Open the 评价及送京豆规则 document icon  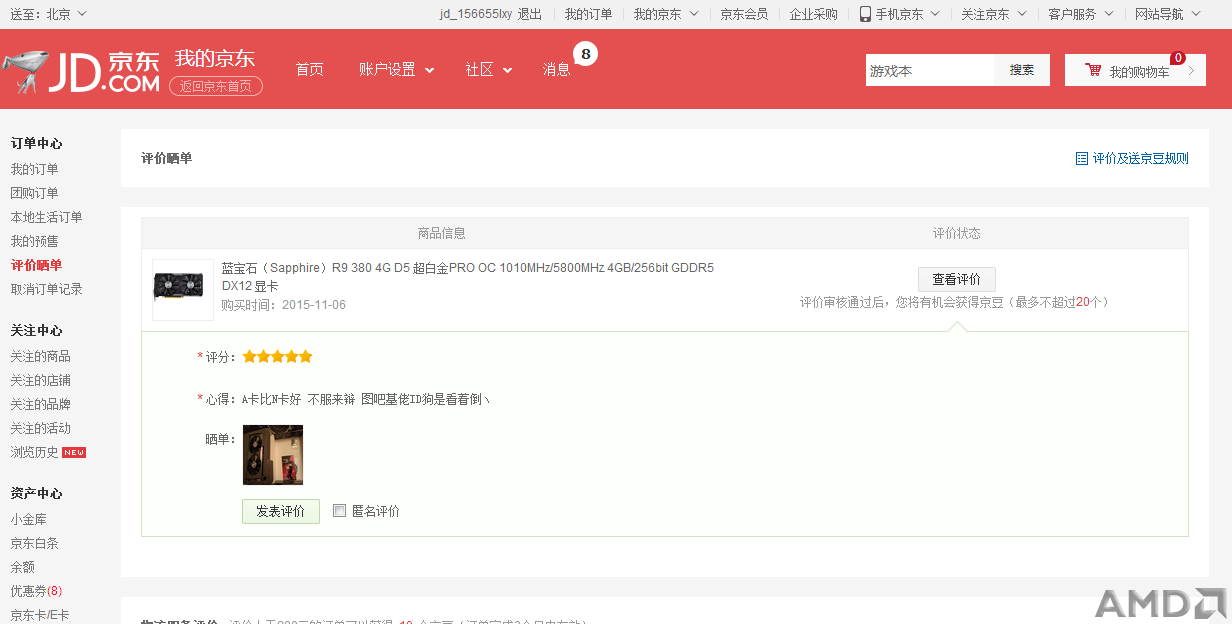[1081, 158]
